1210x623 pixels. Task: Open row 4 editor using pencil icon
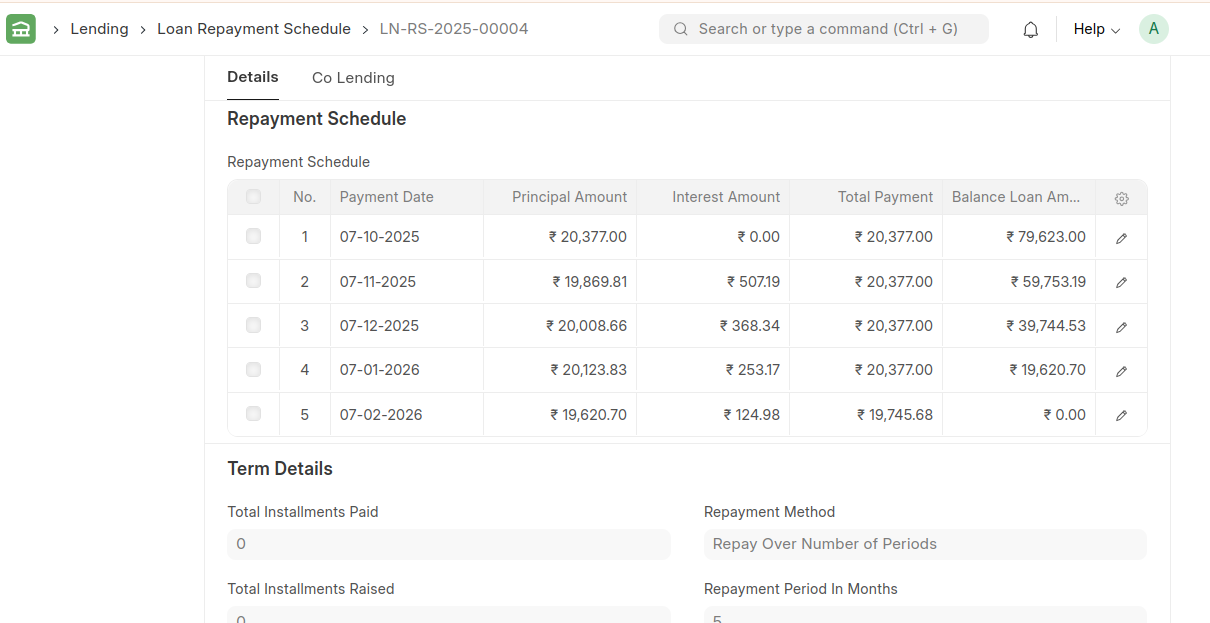(1121, 371)
